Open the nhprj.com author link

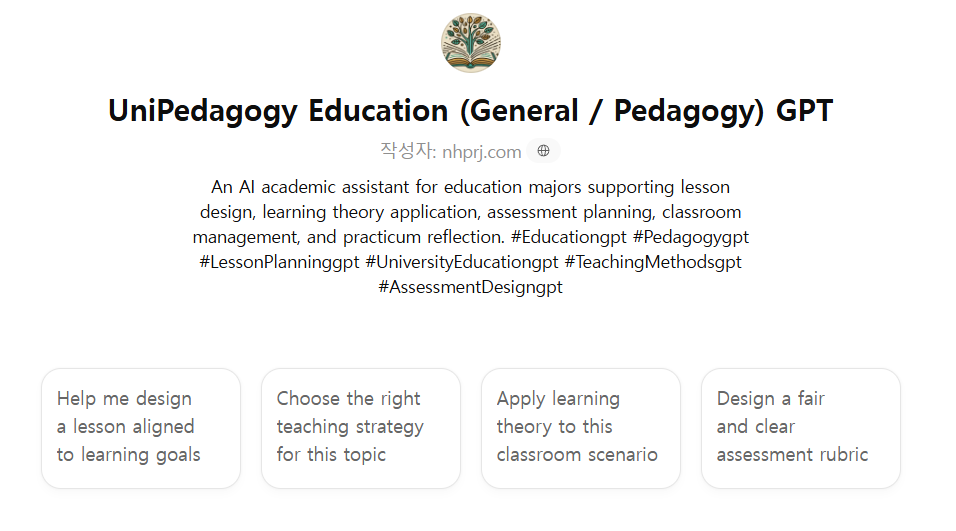pyautogui.click(x=481, y=151)
